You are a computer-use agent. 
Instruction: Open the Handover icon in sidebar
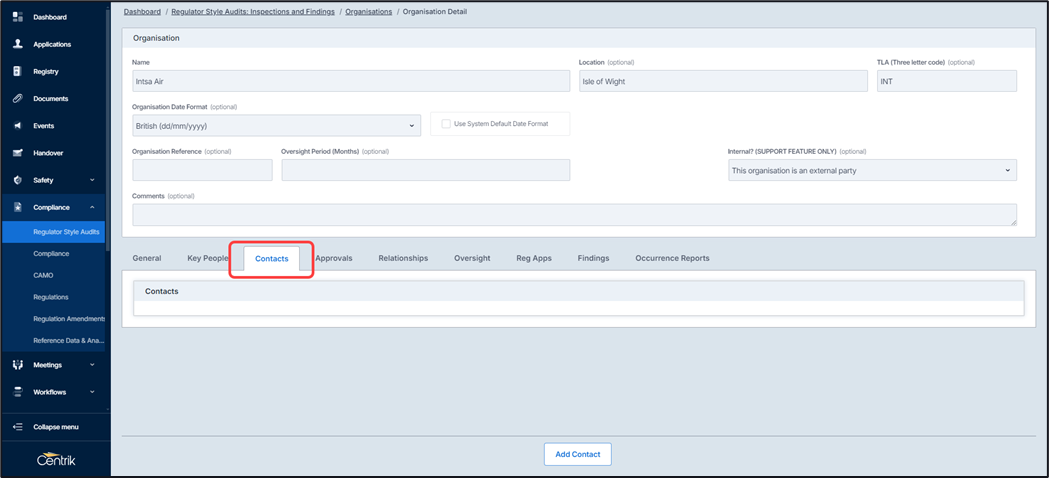(17, 153)
